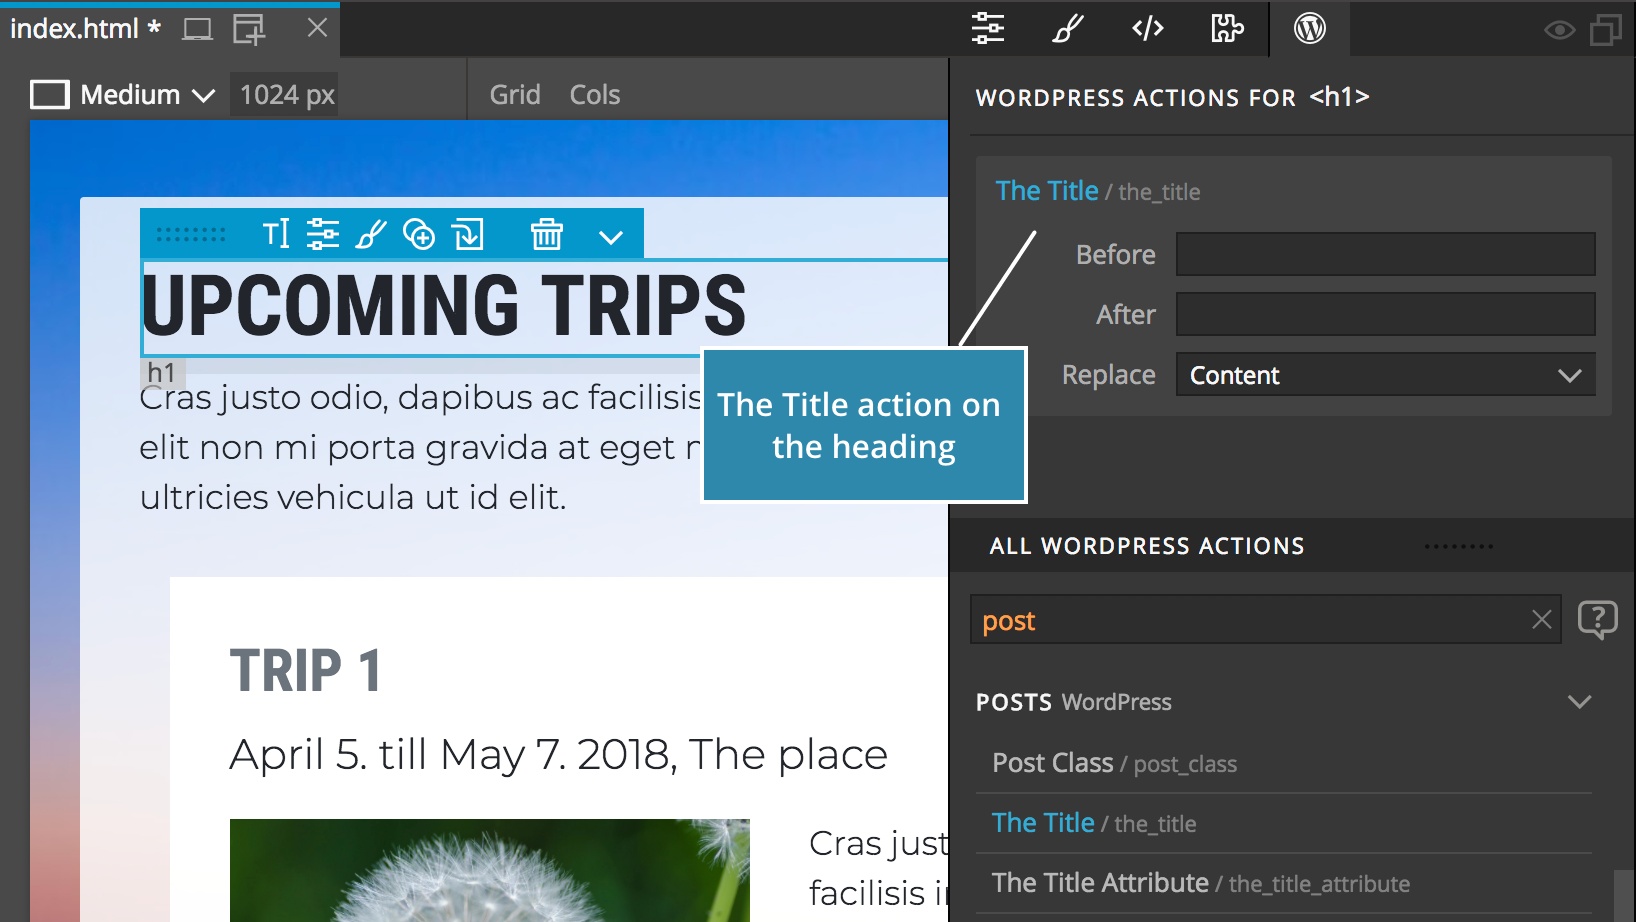This screenshot has width=1636, height=922.
Task: Click the device size rectangle icon
Action: 49,95
